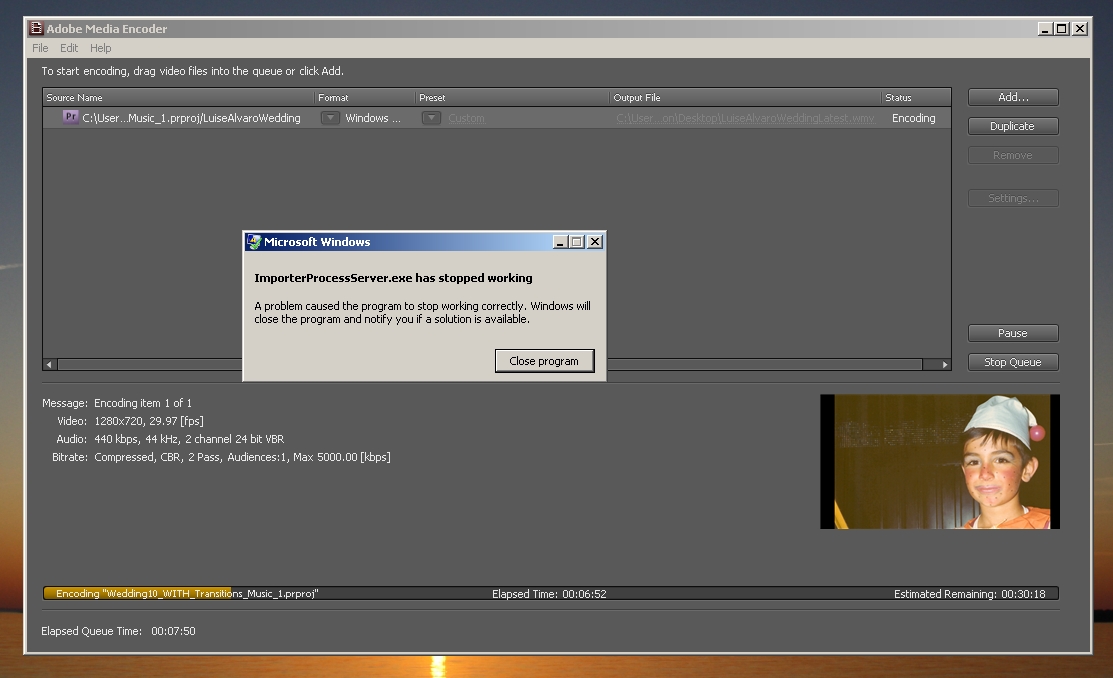Screen dimensions: 1113x678
Task: Pause the encoding queue
Action: 1013,333
